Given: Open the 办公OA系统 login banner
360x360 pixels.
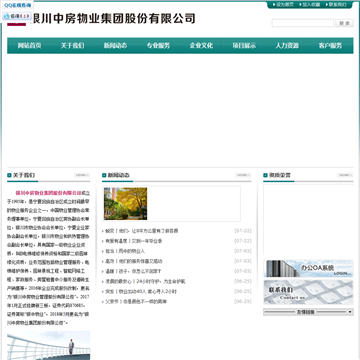Looking at the screenshot, I should coord(308,269).
